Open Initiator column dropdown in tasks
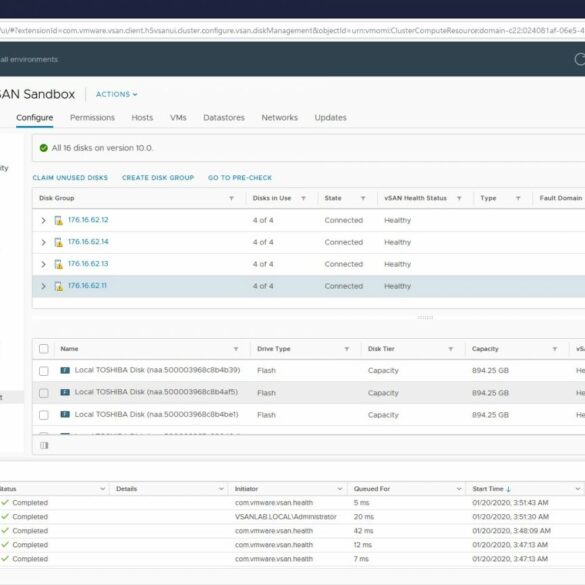 click(x=340, y=489)
